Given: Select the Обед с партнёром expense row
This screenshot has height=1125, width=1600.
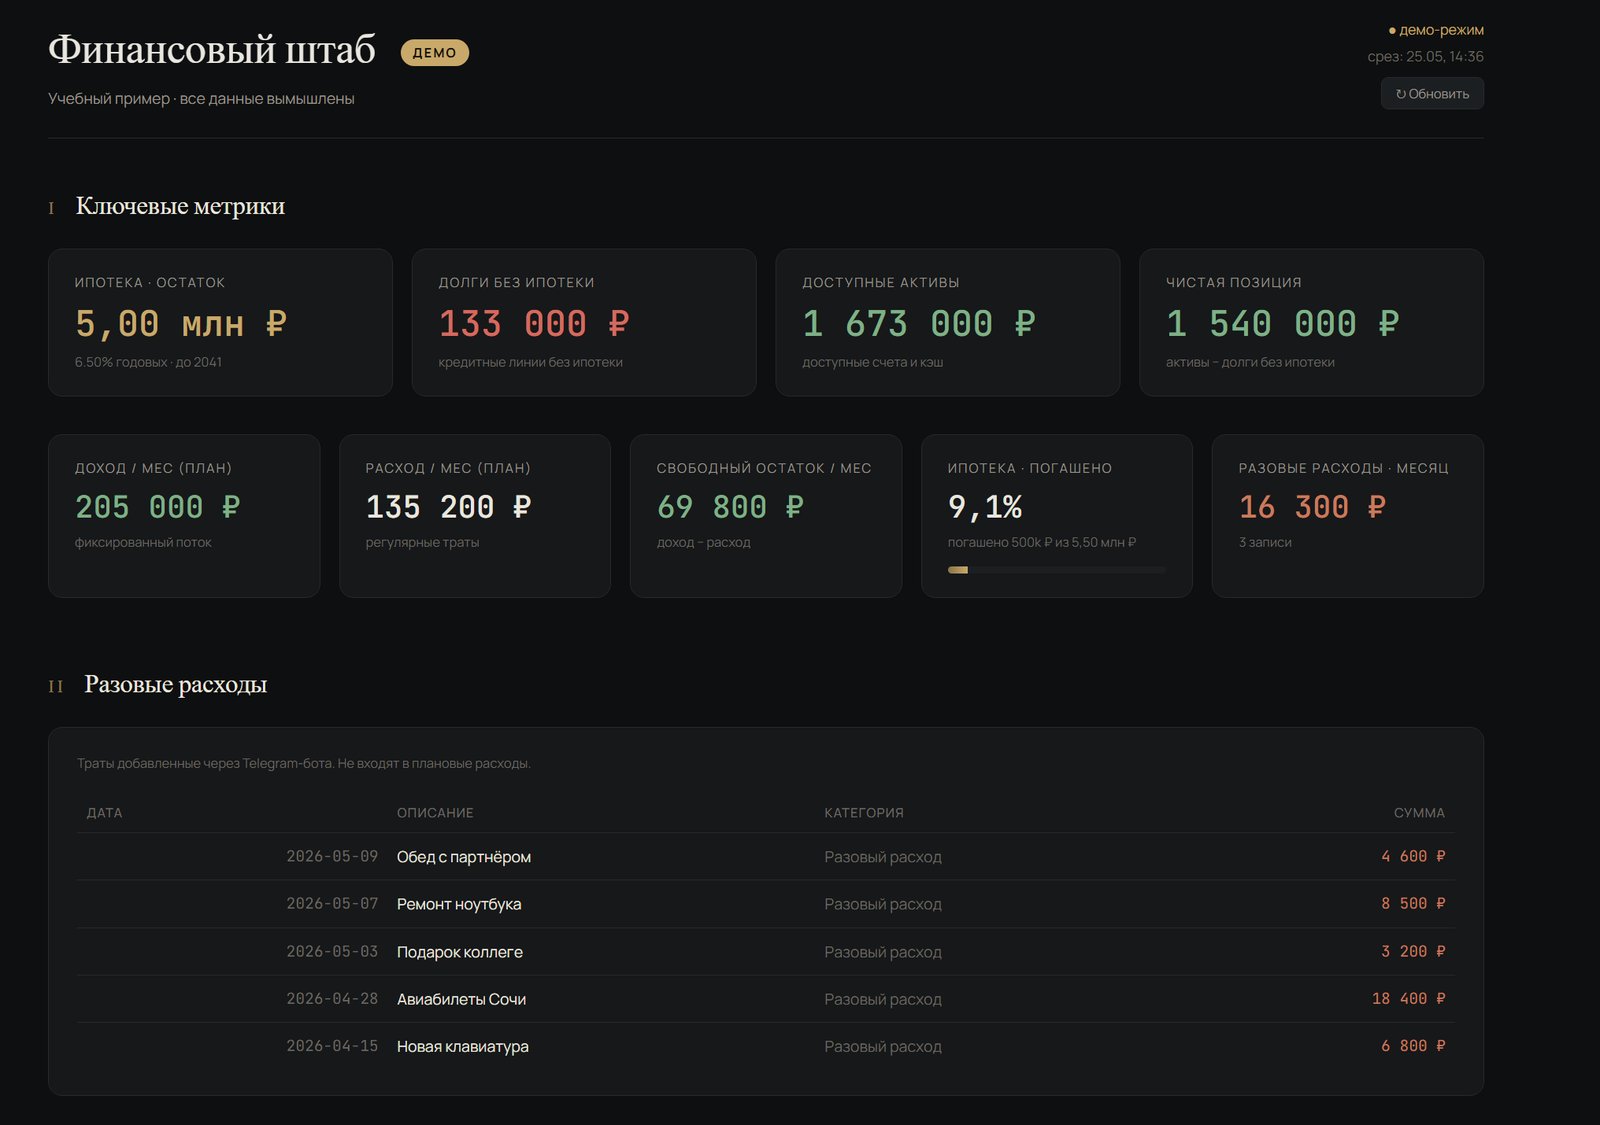Looking at the screenshot, I should 766,857.
